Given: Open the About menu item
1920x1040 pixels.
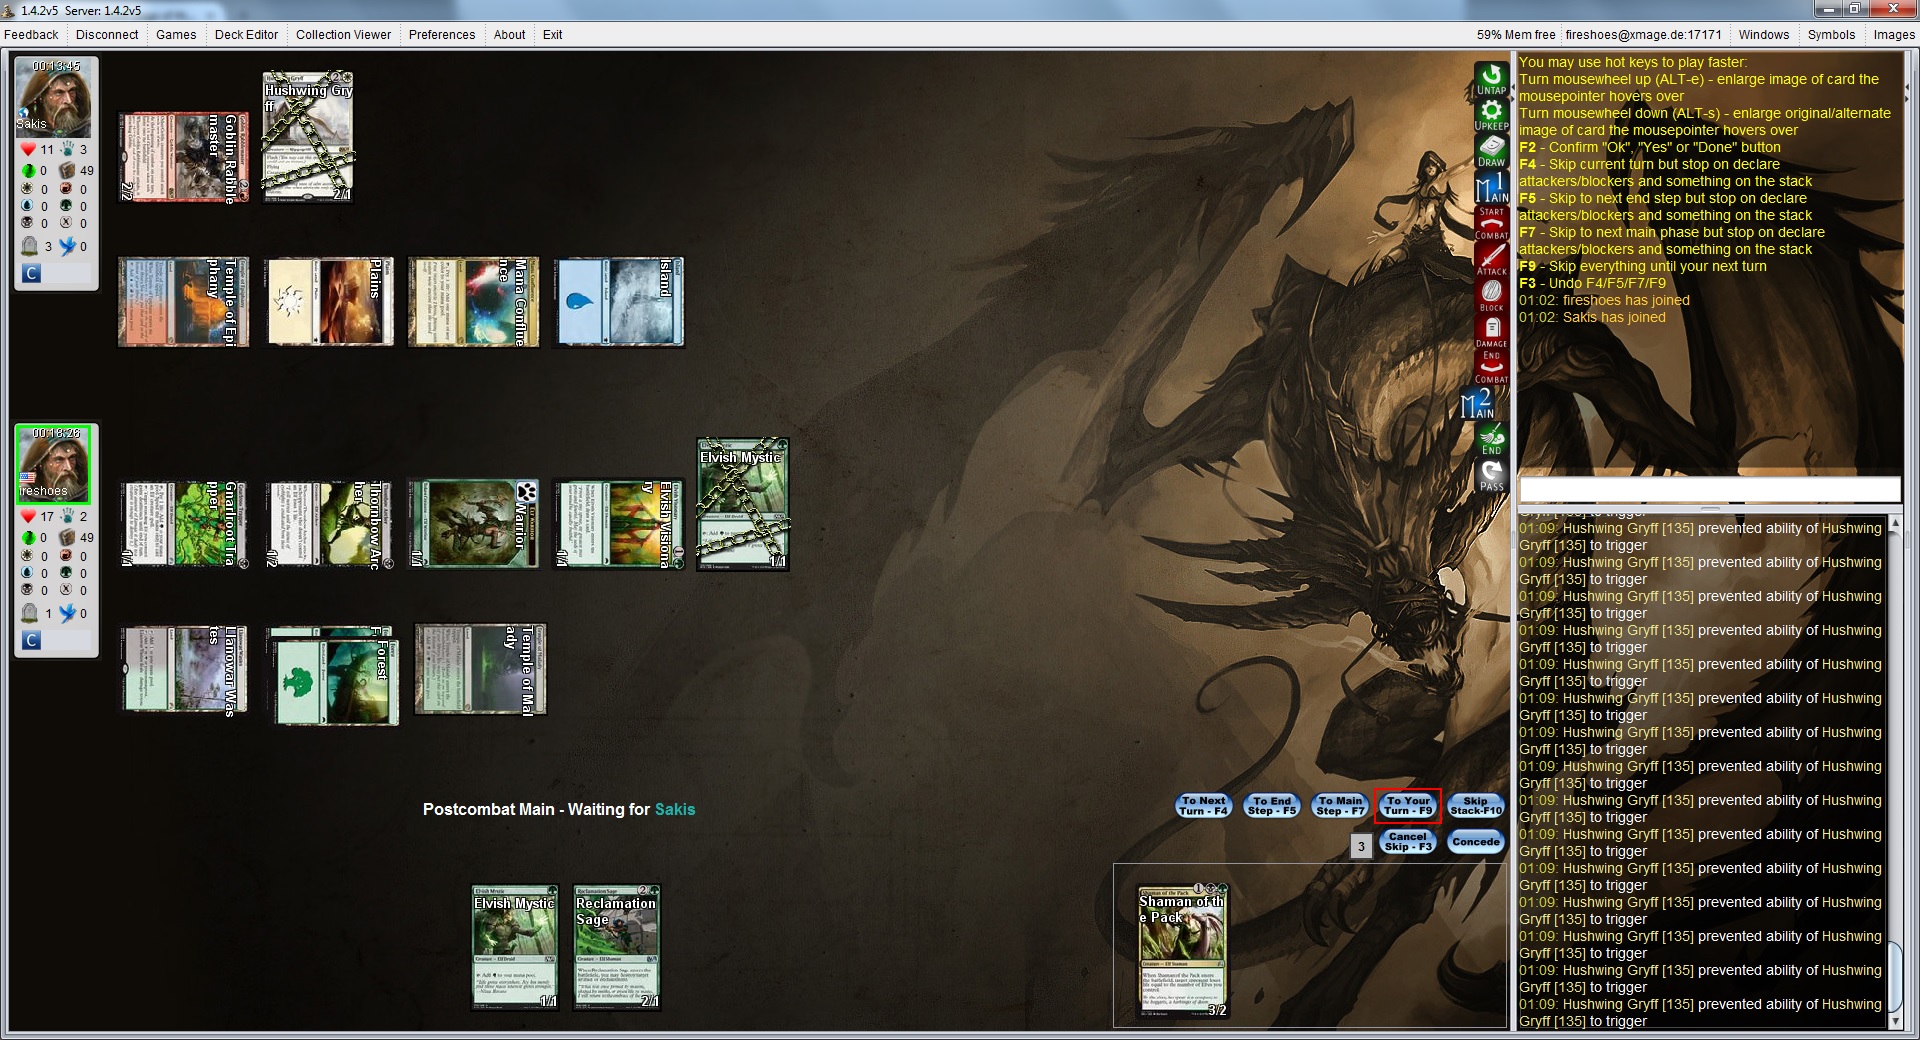Looking at the screenshot, I should (x=509, y=34).
